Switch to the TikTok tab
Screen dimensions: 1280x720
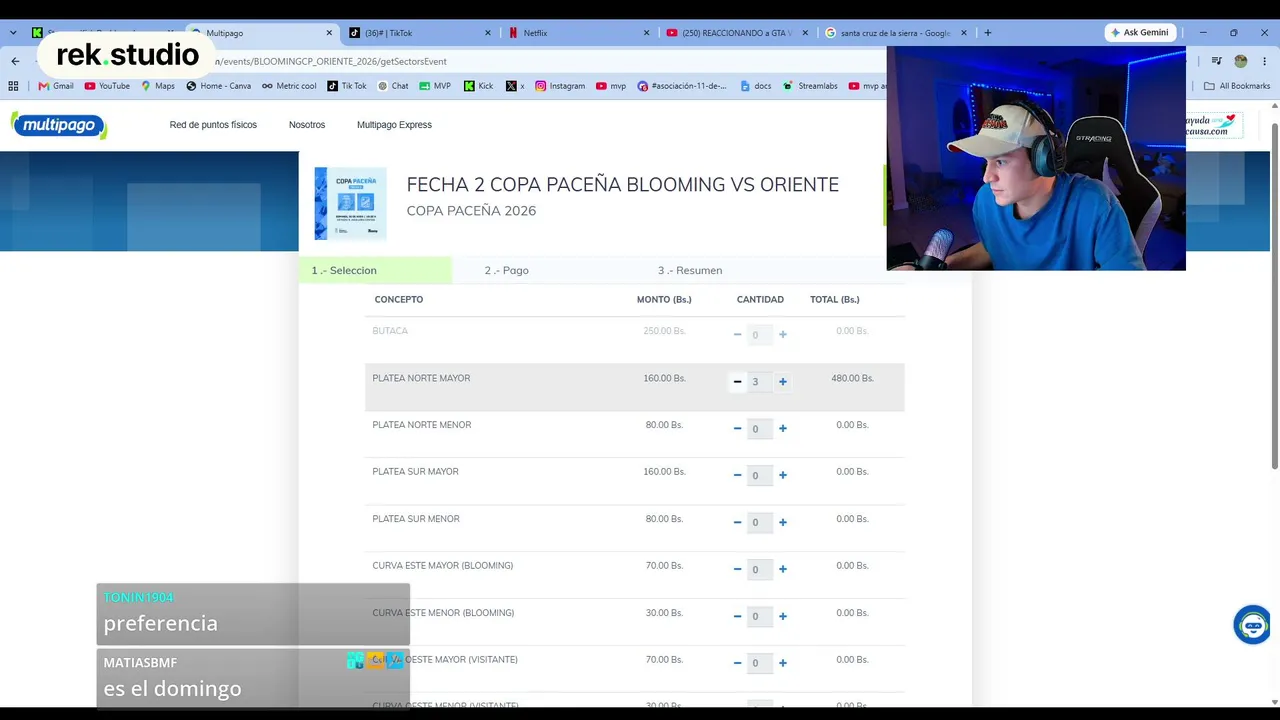coord(419,33)
